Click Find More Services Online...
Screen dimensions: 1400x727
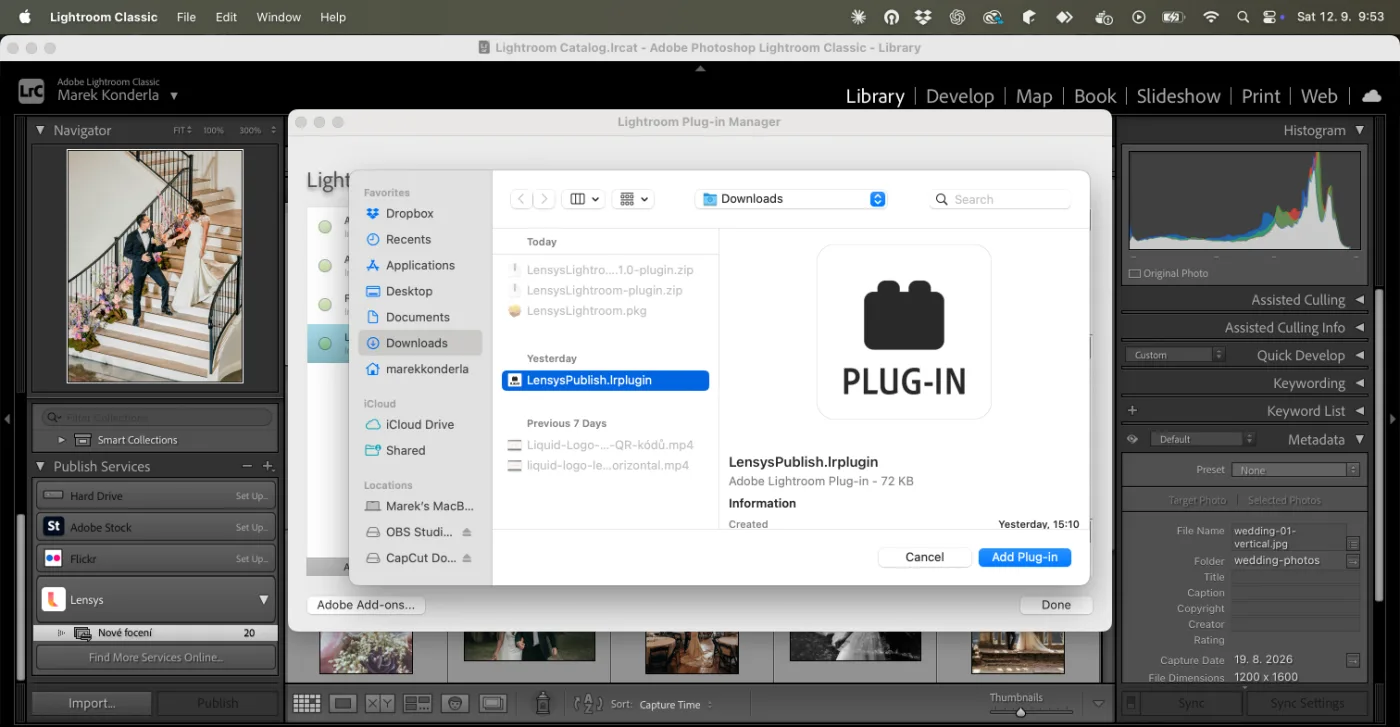[x=156, y=657]
